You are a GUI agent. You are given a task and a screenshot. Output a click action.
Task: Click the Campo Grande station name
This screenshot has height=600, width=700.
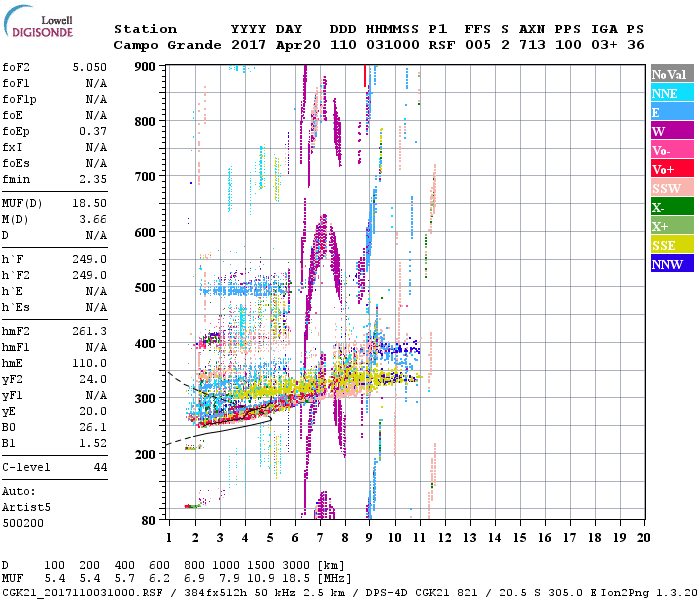point(167,45)
